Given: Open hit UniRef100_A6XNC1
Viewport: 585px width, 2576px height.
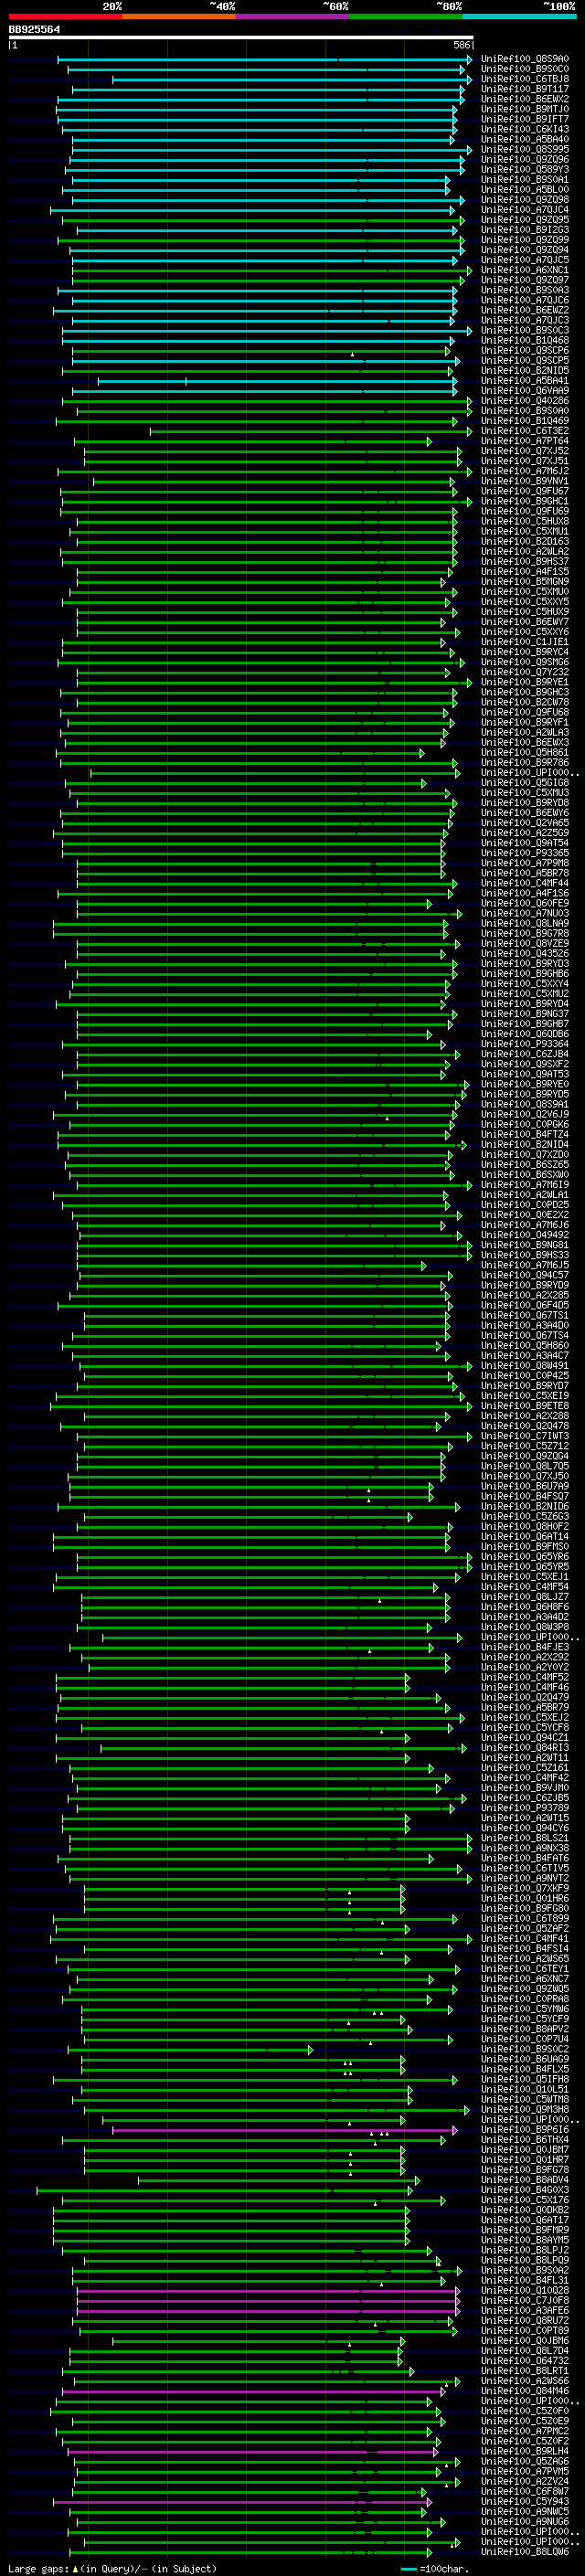Looking at the screenshot, I should coord(525,270).
